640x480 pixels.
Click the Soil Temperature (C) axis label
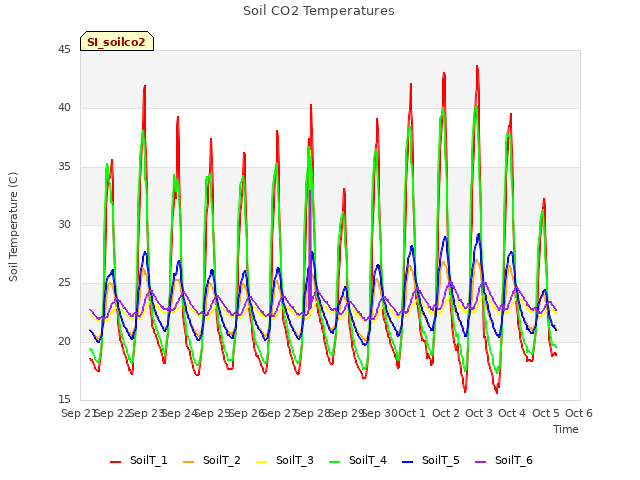[13, 227]
